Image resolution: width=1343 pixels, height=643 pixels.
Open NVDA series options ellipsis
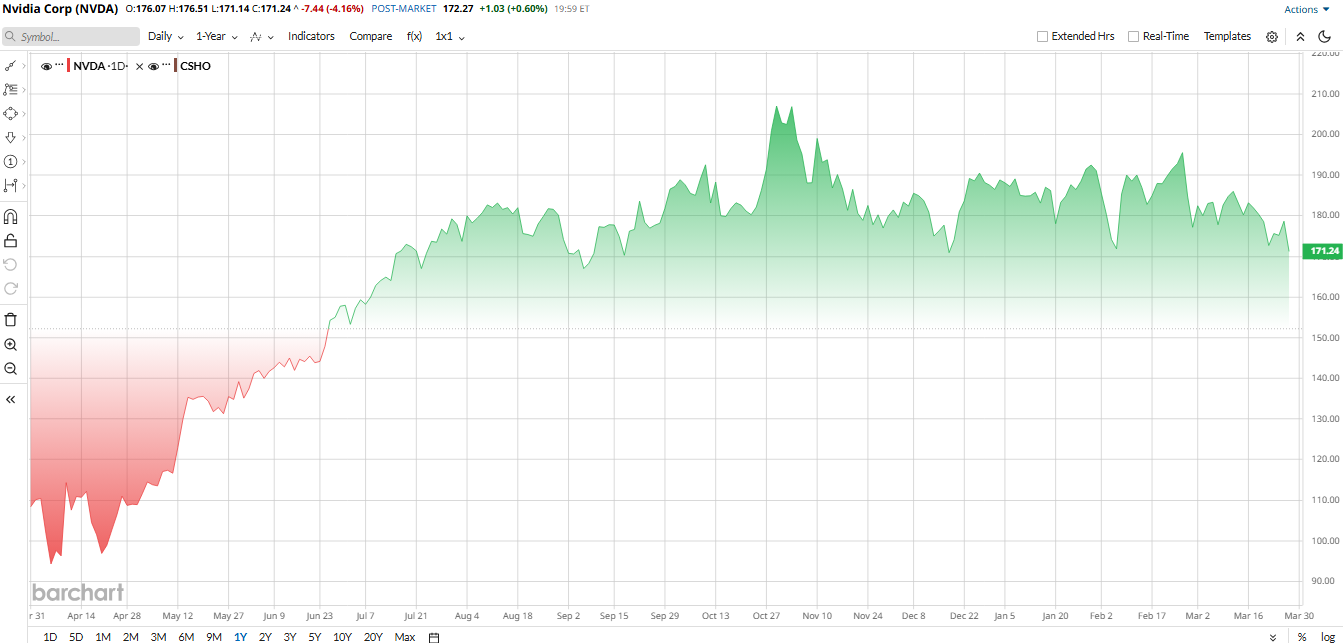59,66
